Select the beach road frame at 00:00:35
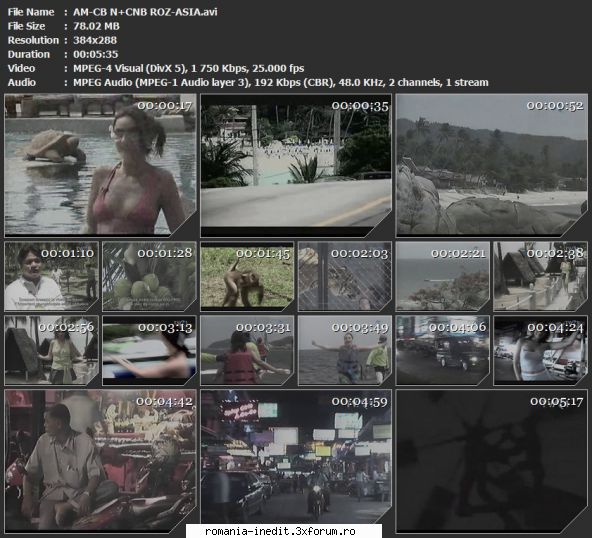 click(296, 165)
